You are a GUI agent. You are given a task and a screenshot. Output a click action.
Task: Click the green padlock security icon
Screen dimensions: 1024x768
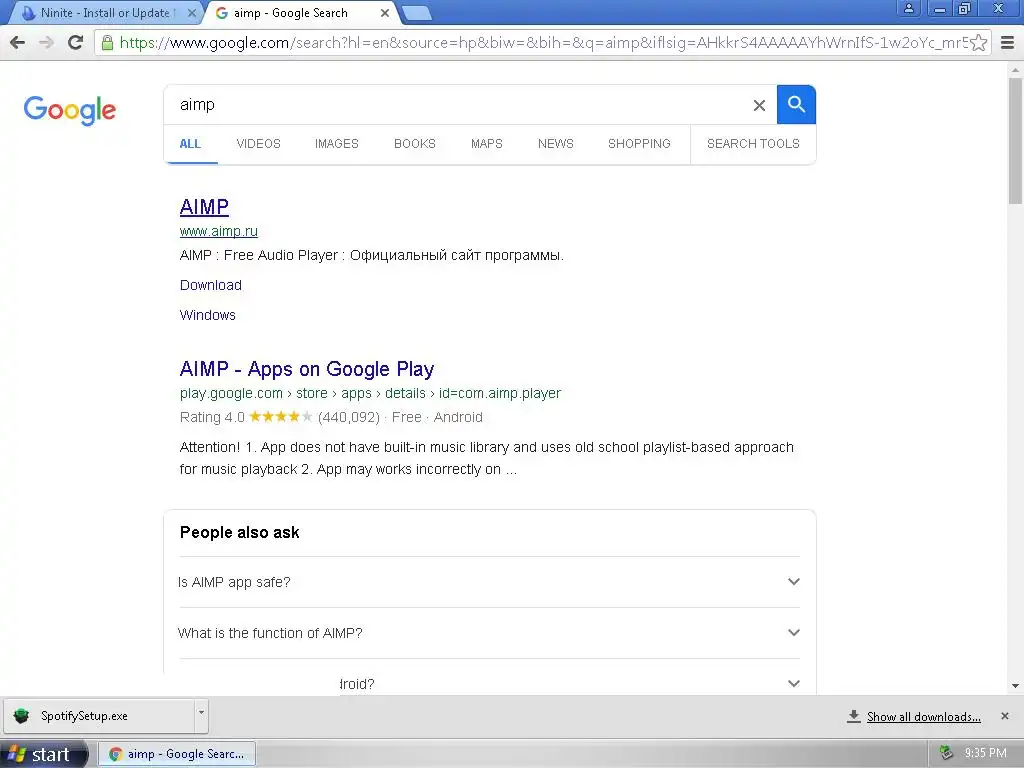(x=107, y=42)
